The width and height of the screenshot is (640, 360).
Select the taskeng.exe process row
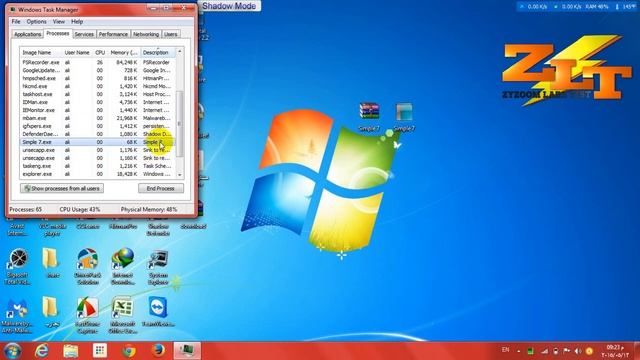point(98,166)
